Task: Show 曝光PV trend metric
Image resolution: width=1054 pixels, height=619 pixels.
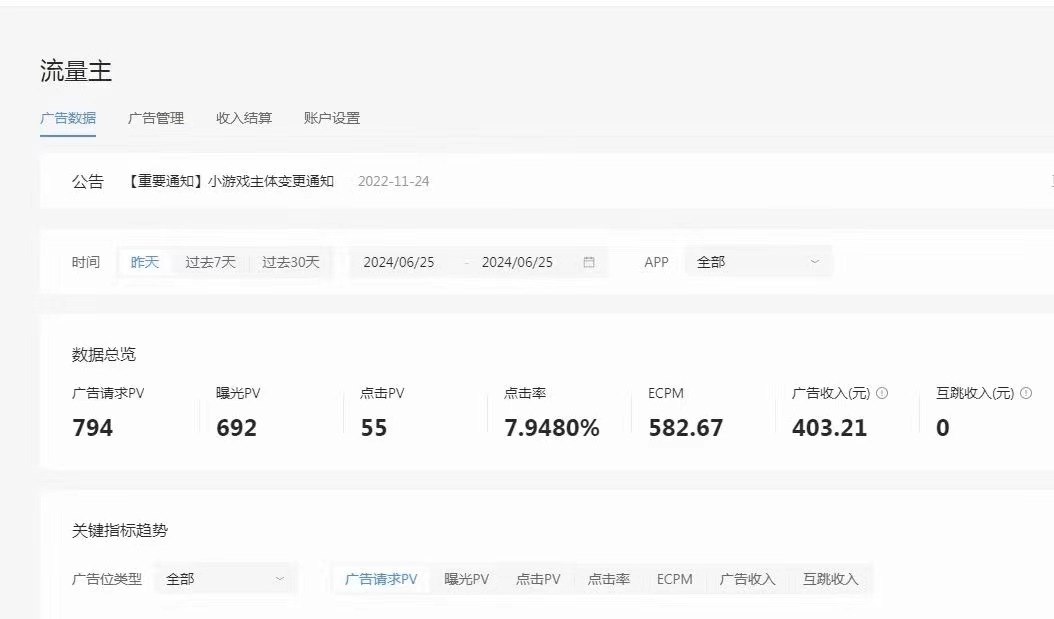Action: (467, 579)
